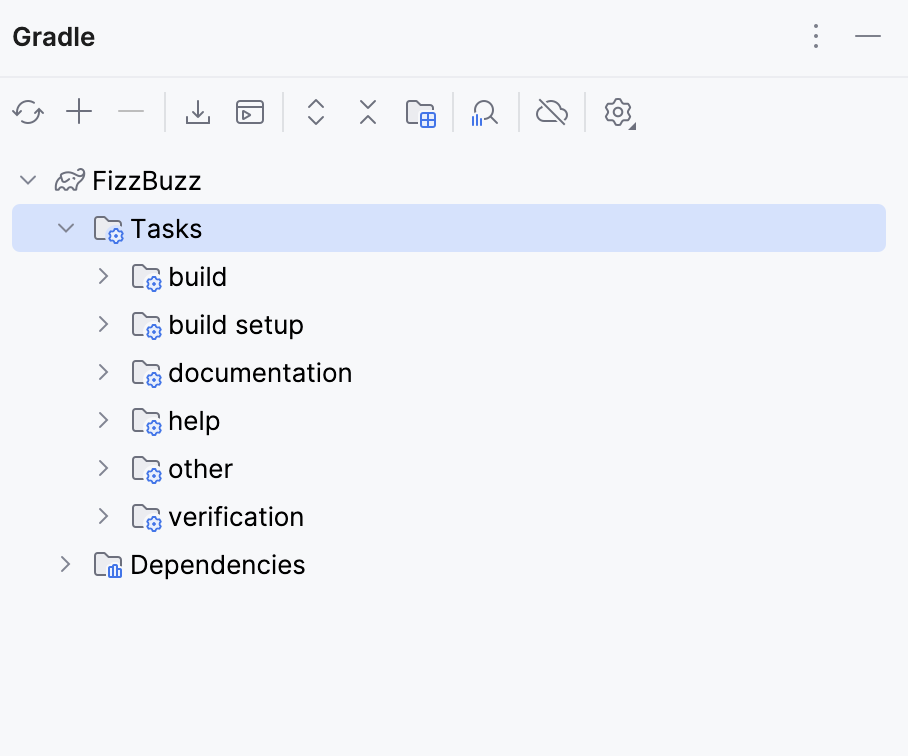Open the Analyze Dependencies icon
This screenshot has height=756, width=908.
click(x=484, y=113)
